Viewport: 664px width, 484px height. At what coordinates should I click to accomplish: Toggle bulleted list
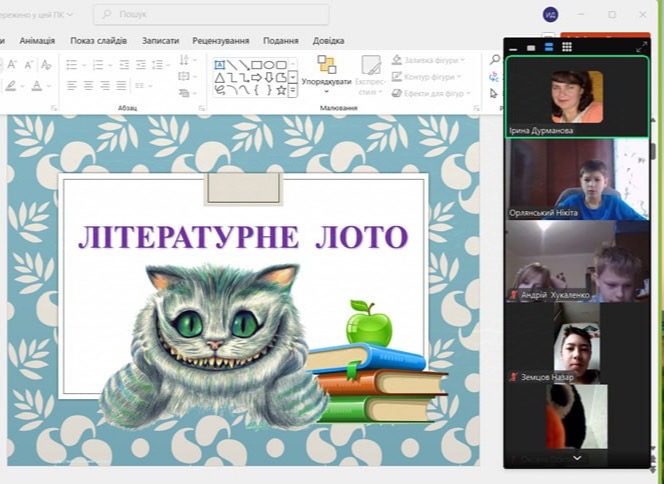click(72, 65)
